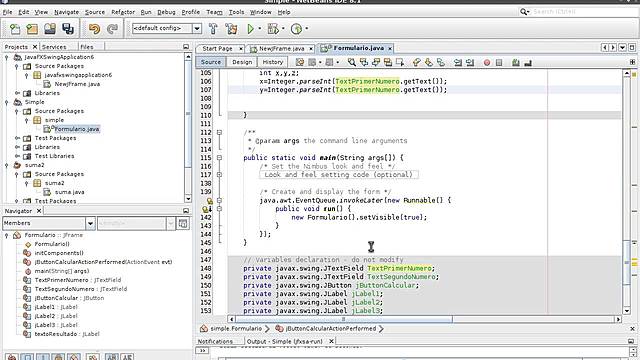Show the opened documents list arrow

point(622,48)
